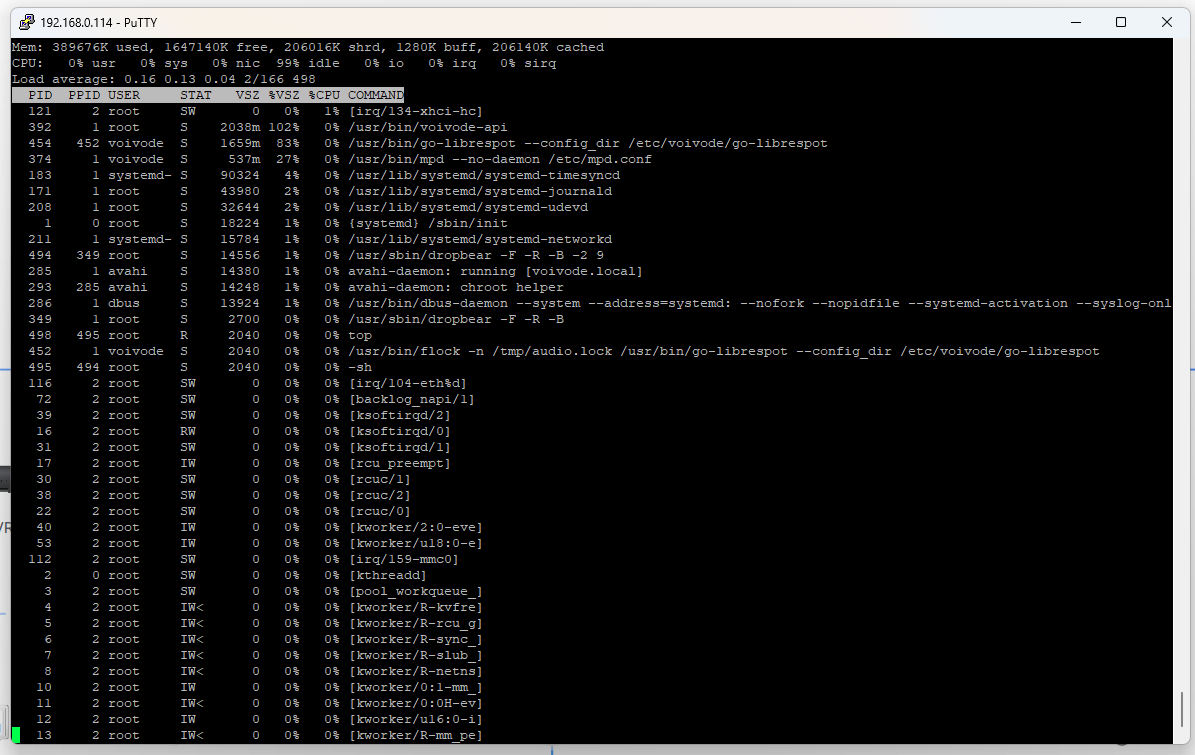
Task: Click the [pool_workqueue_] process row
Action: pos(263,591)
